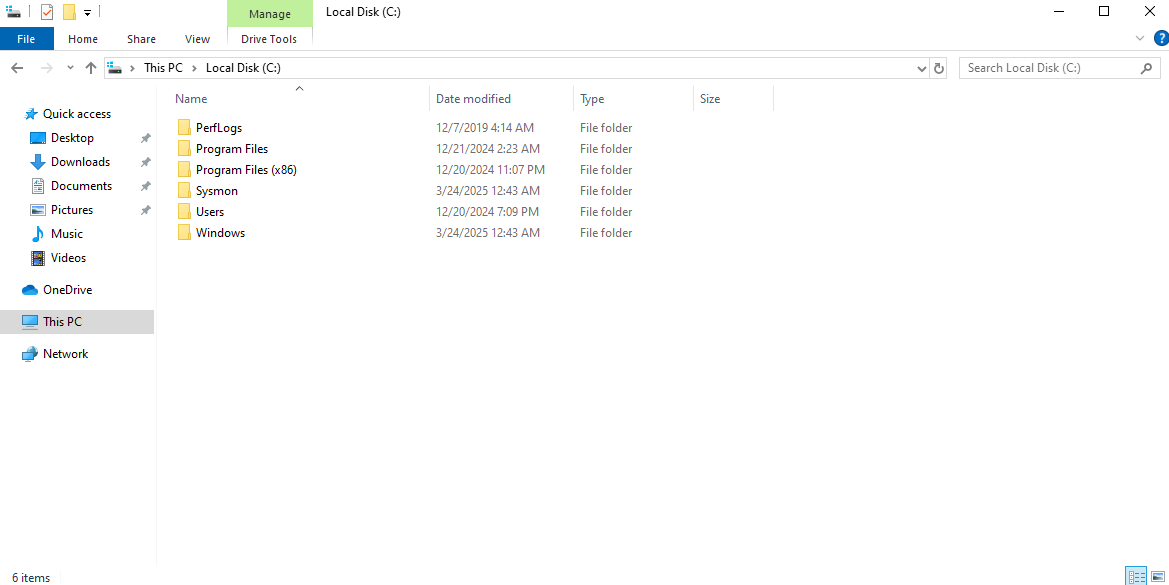Go up one level with the Up arrow
1169x585 pixels.
point(91,68)
